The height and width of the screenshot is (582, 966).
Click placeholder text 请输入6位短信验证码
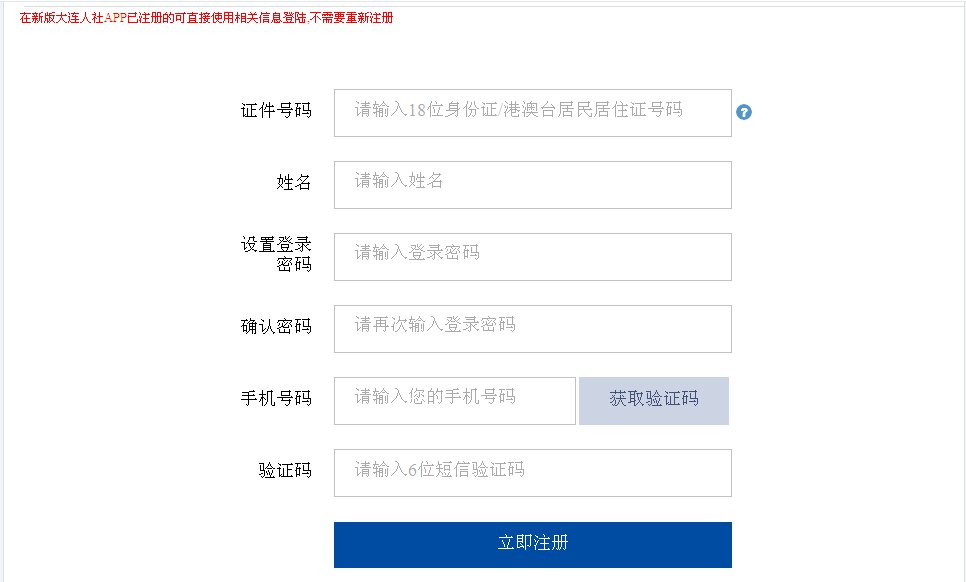coord(439,470)
